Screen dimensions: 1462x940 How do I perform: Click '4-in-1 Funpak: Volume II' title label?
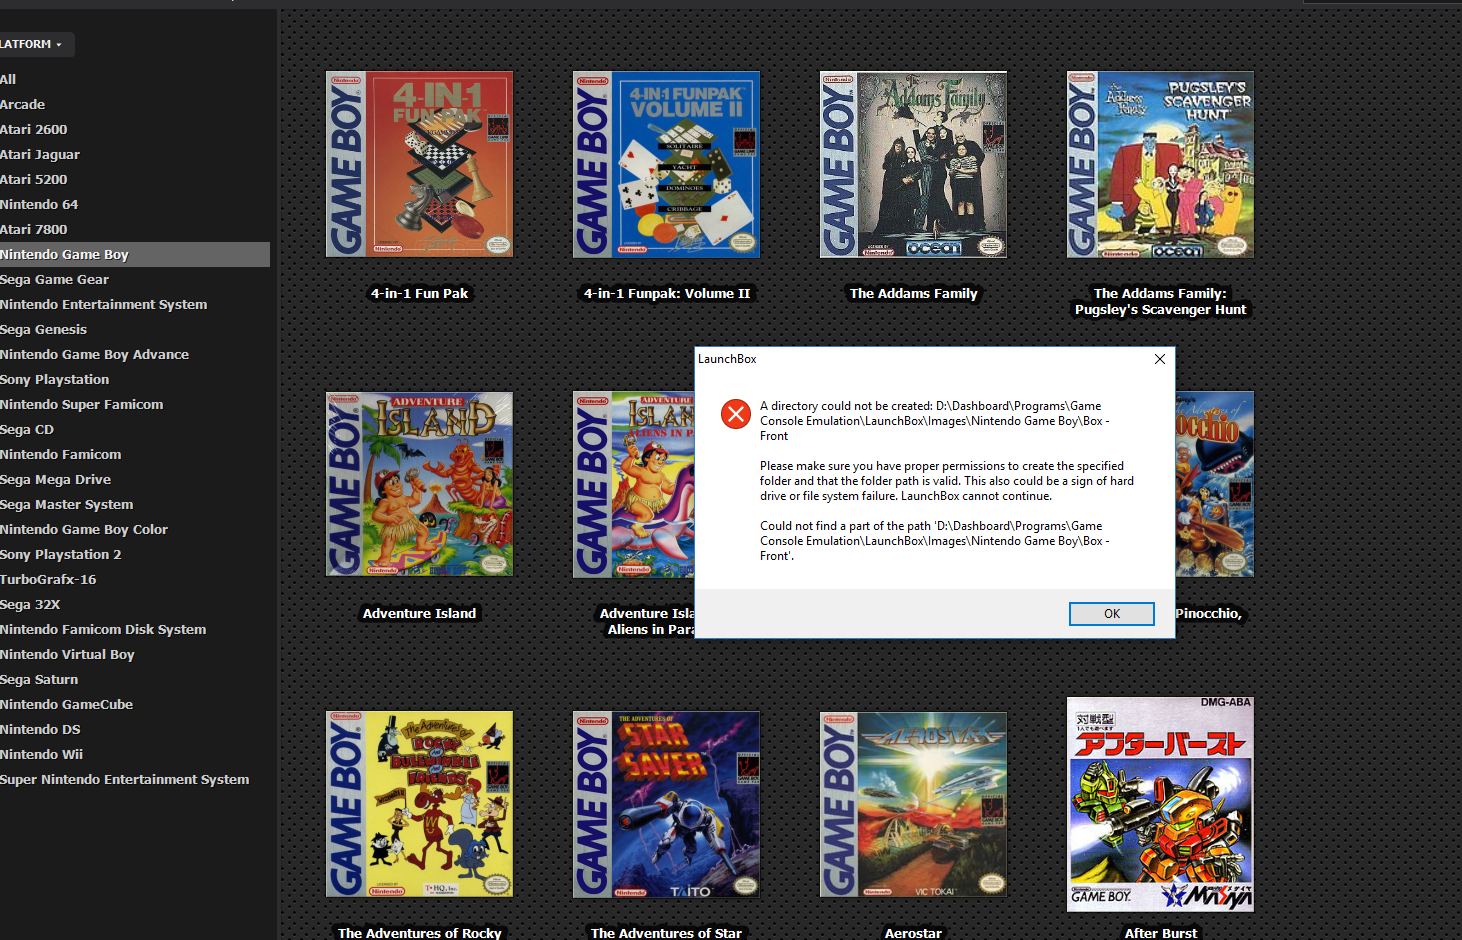pos(666,293)
